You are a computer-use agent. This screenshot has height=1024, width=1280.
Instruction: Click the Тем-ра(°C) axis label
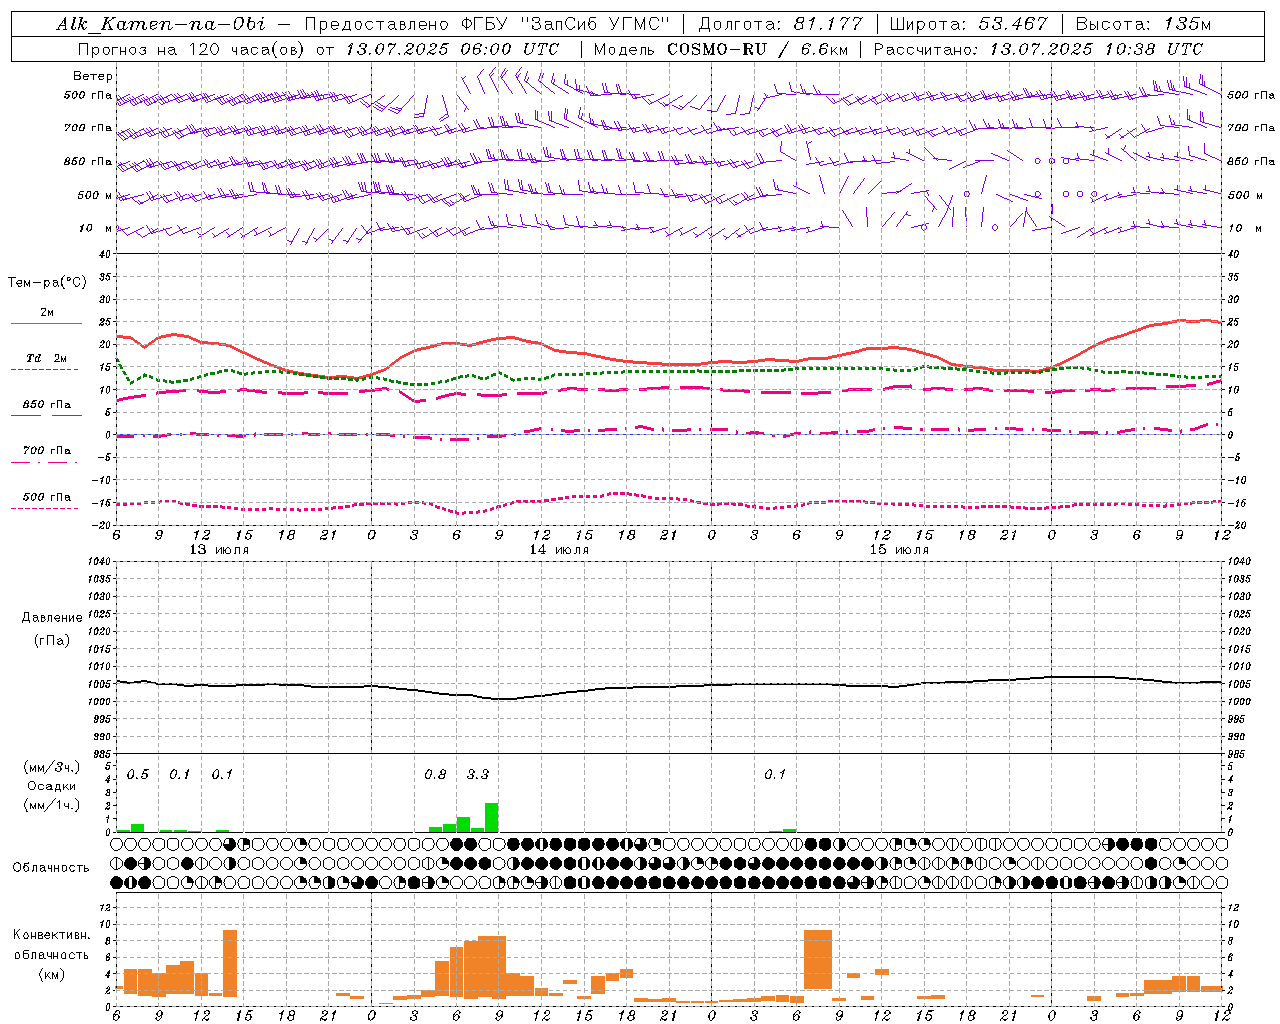point(47,283)
